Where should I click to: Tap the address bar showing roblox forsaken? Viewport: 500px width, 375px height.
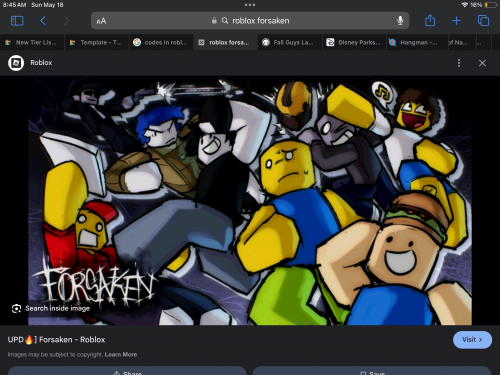250,21
